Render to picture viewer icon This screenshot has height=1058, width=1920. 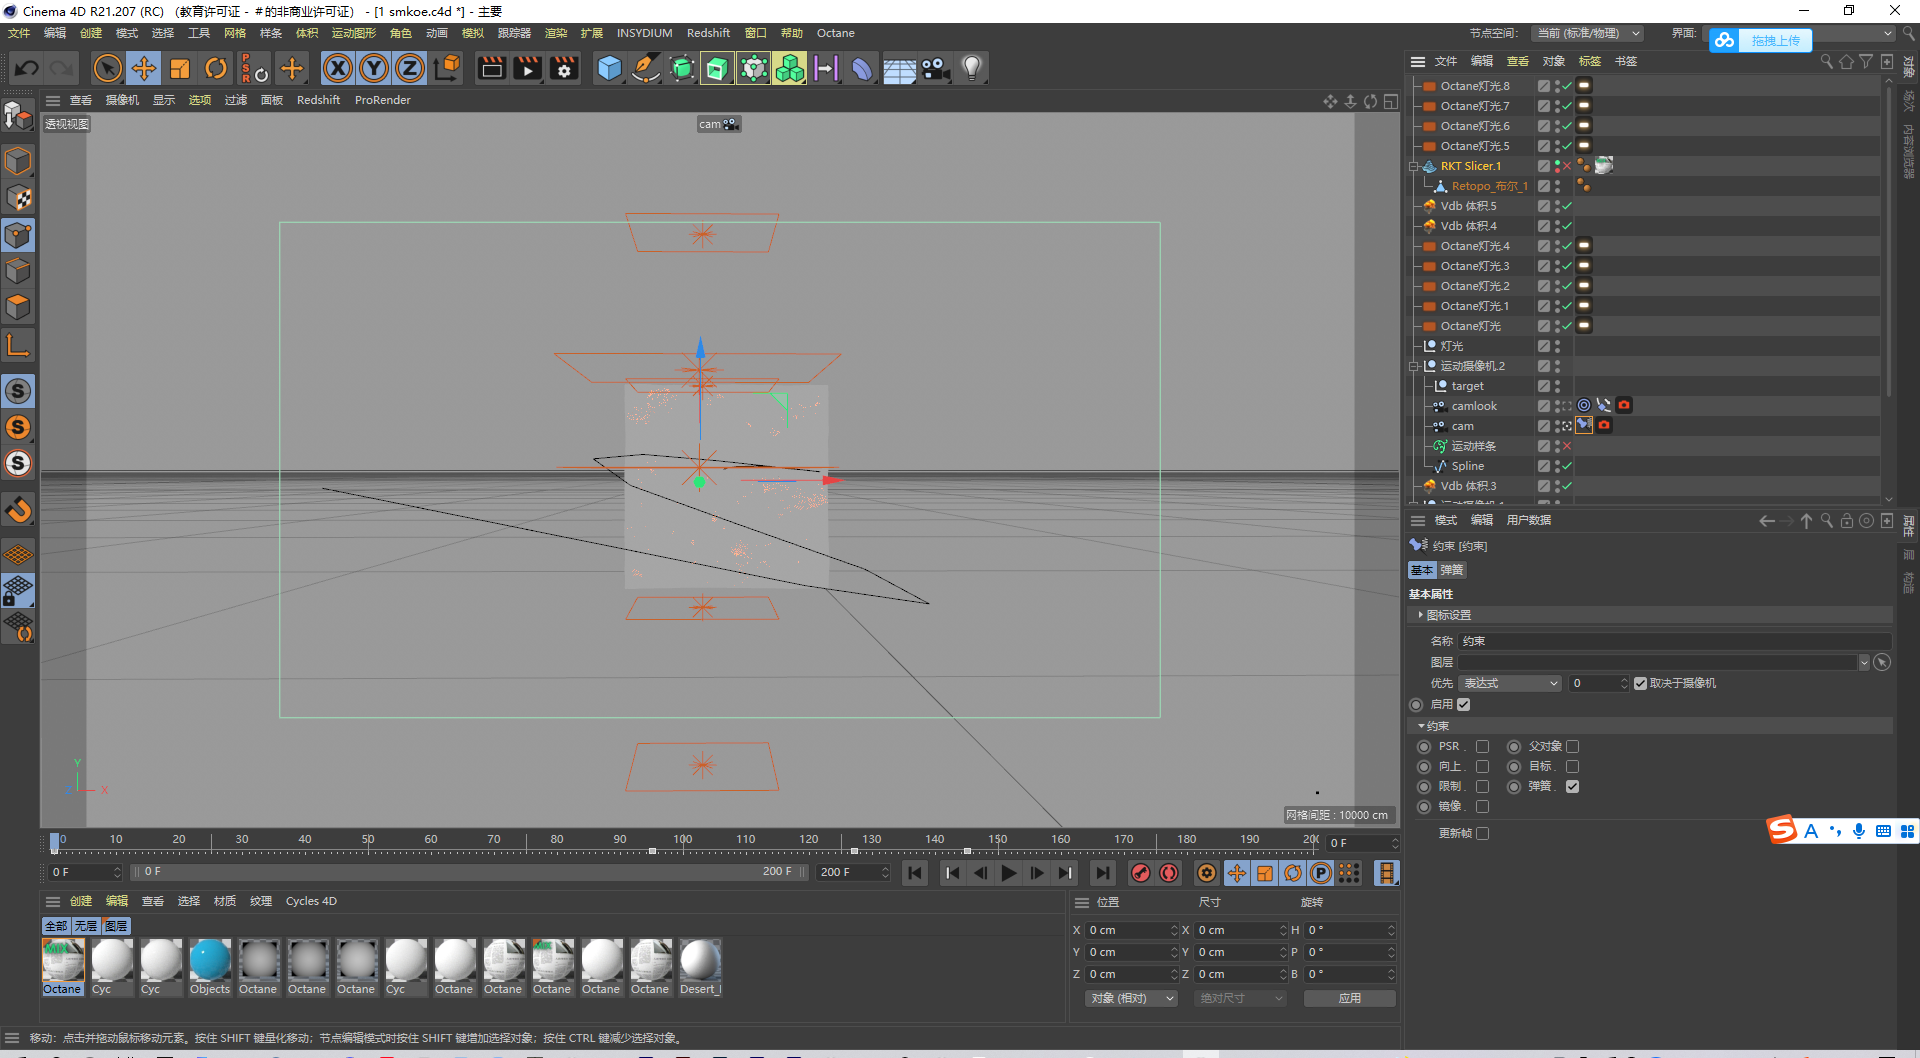point(528,68)
